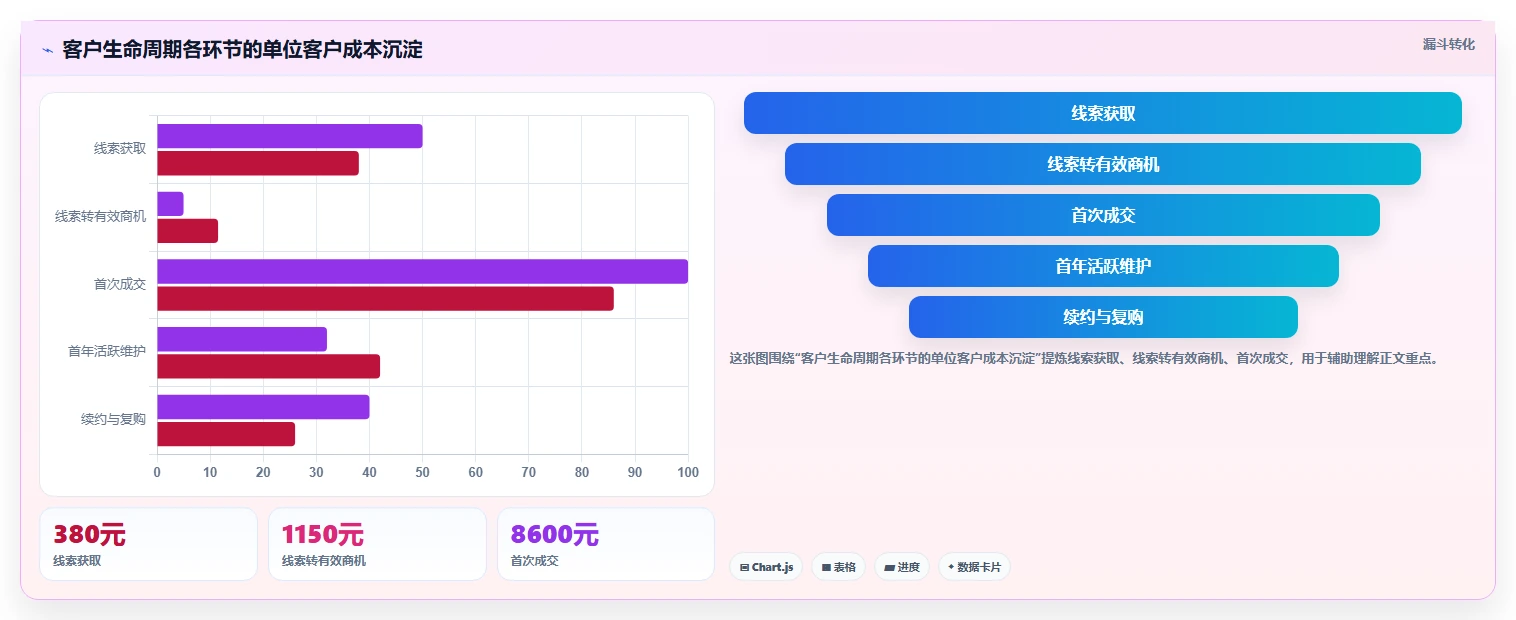This screenshot has height=620, width=1516.
Task: Click the Chart.js chip
Action: 766,567
